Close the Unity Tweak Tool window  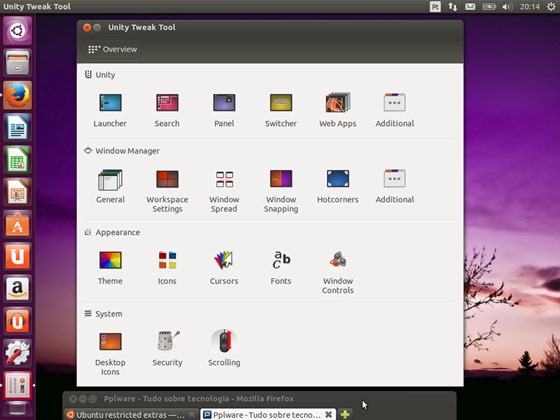tap(87, 28)
